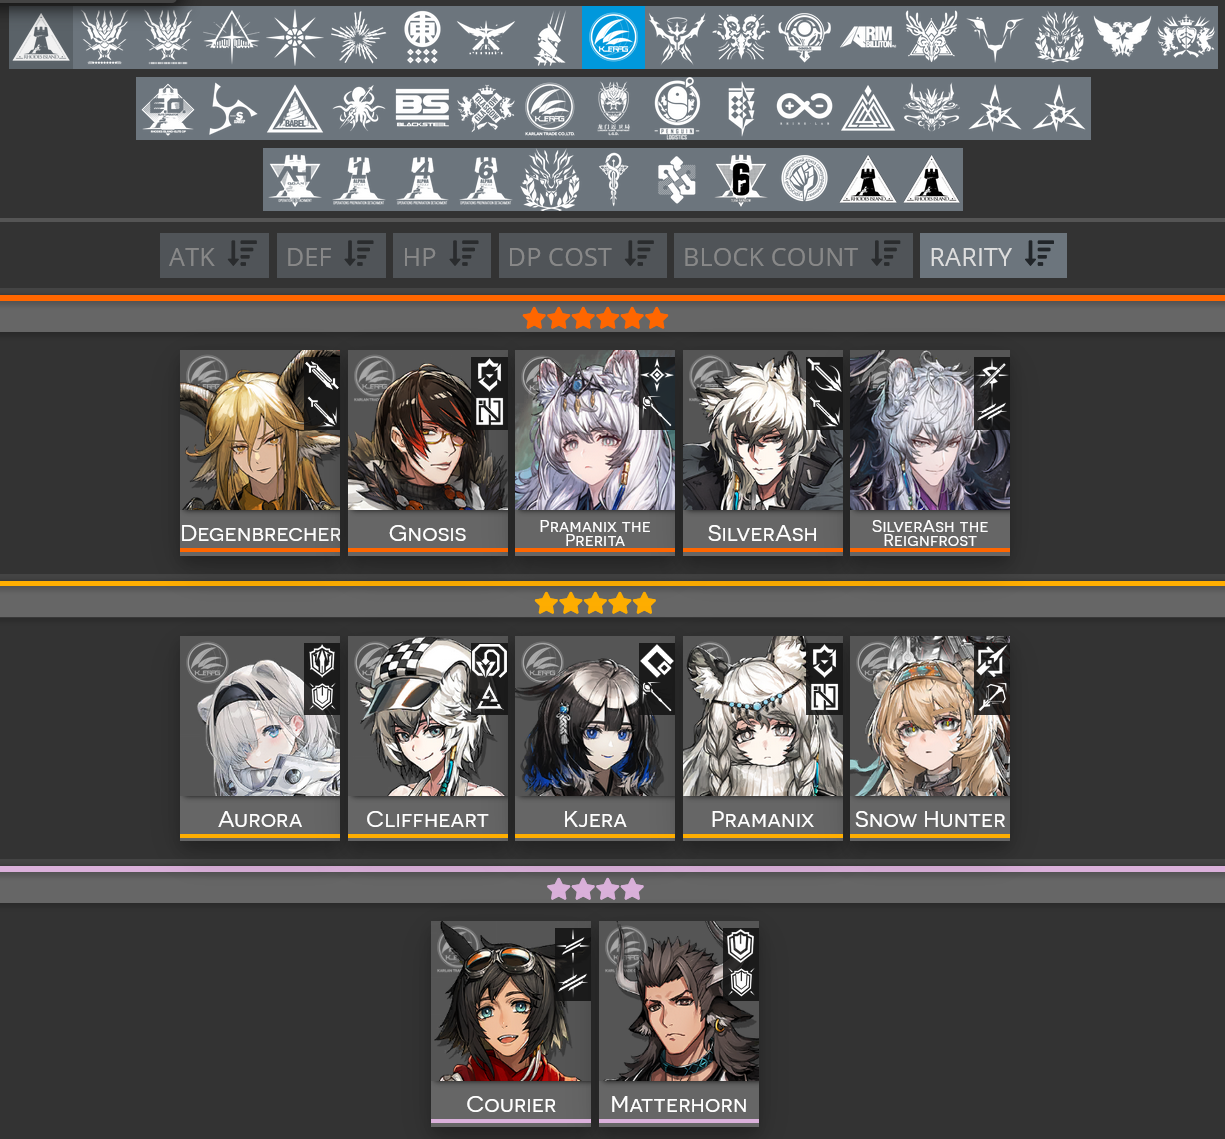
Task: Pick the circular kanji East faction emblem
Action: click(x=422, y=37)
